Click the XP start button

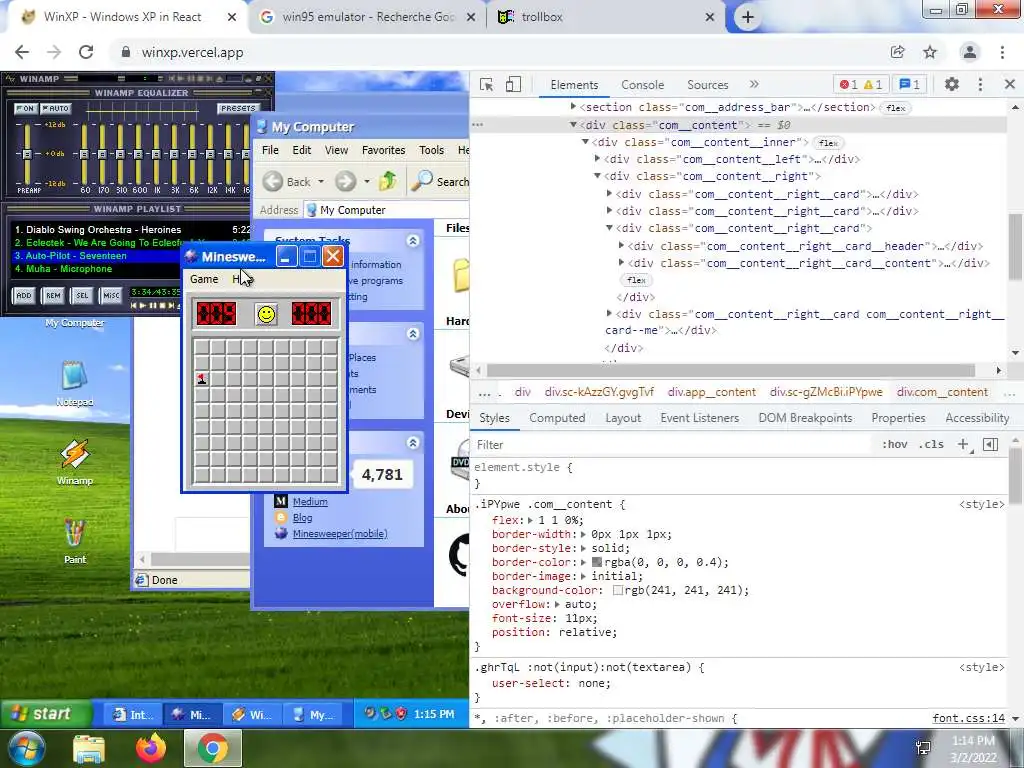(44, 714)
